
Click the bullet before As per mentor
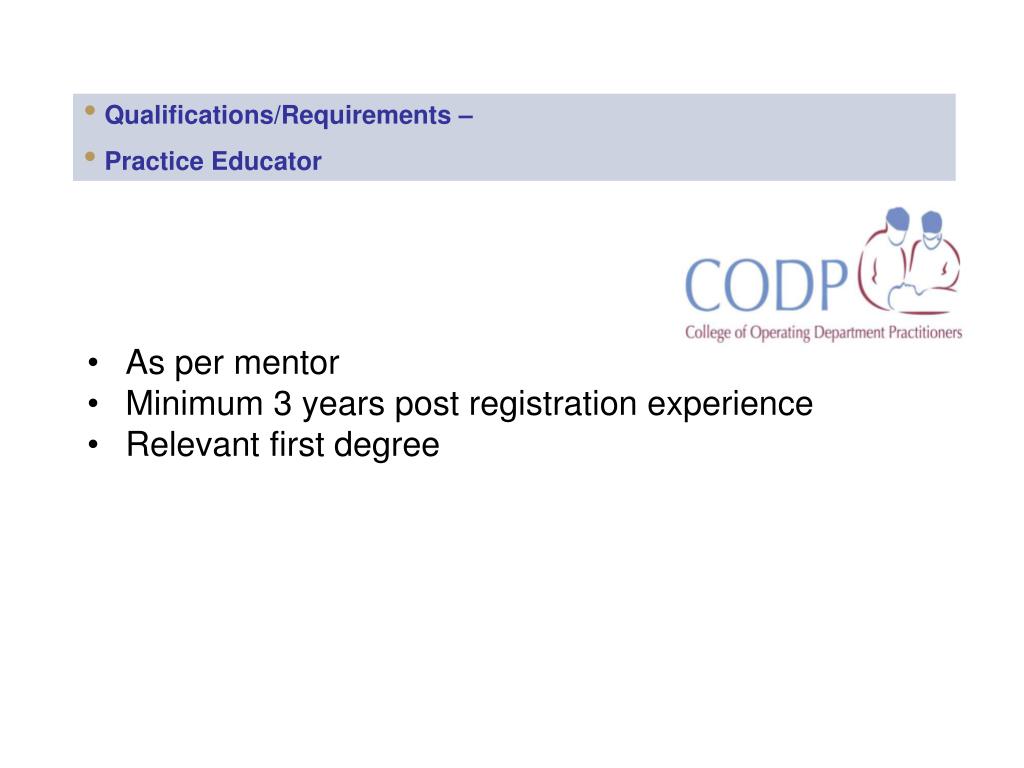pyautogui.click(x=93, y=362)
